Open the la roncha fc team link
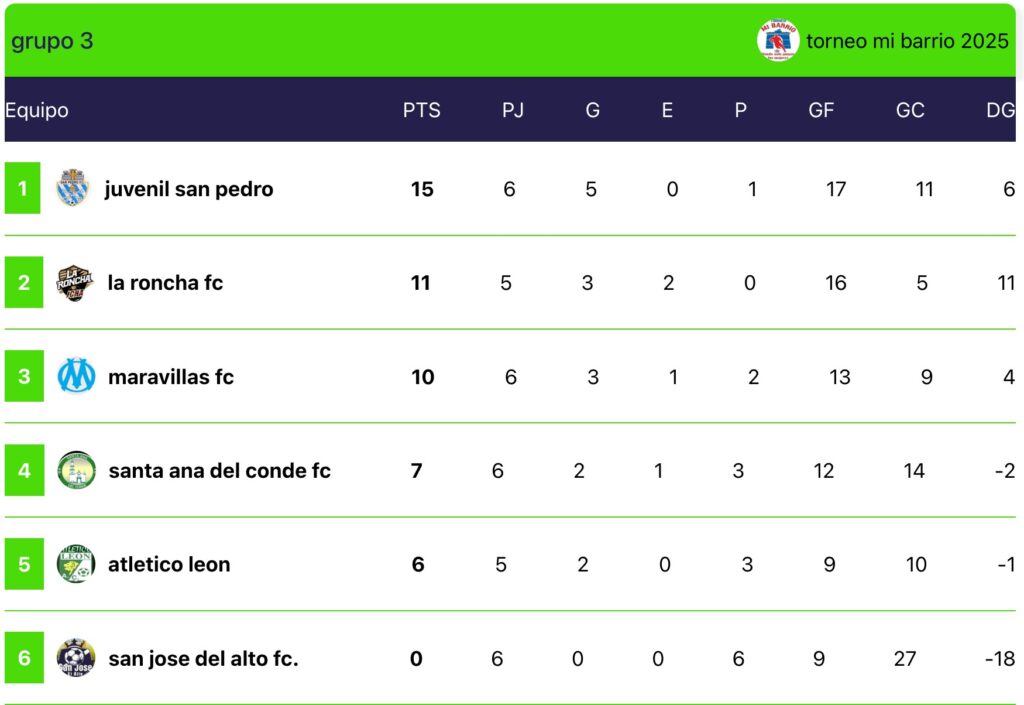This screenshot has width=1024, height=705. pos(165,283)
